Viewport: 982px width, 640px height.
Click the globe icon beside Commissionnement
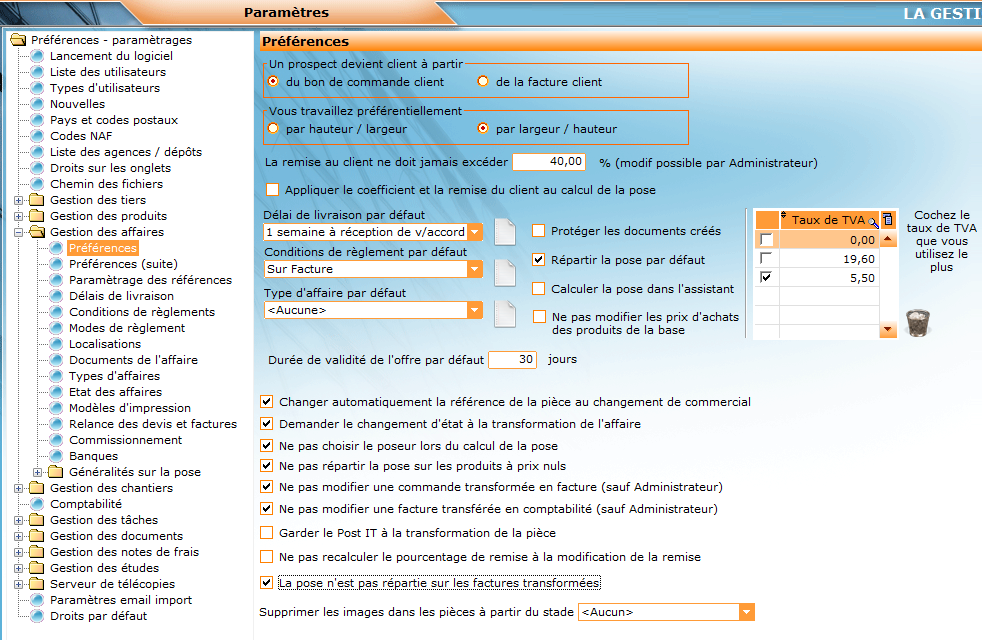(x=56, y=440)
